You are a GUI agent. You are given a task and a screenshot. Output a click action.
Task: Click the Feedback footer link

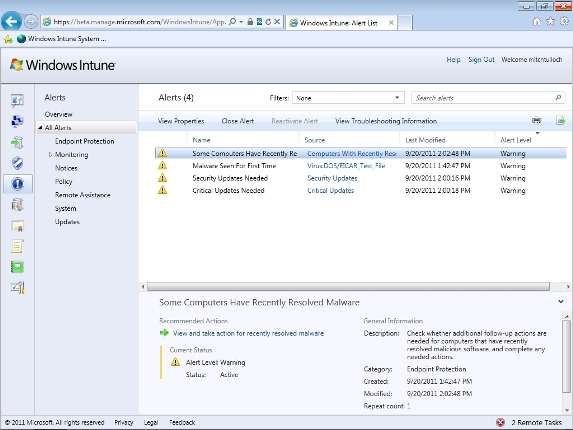182,423
